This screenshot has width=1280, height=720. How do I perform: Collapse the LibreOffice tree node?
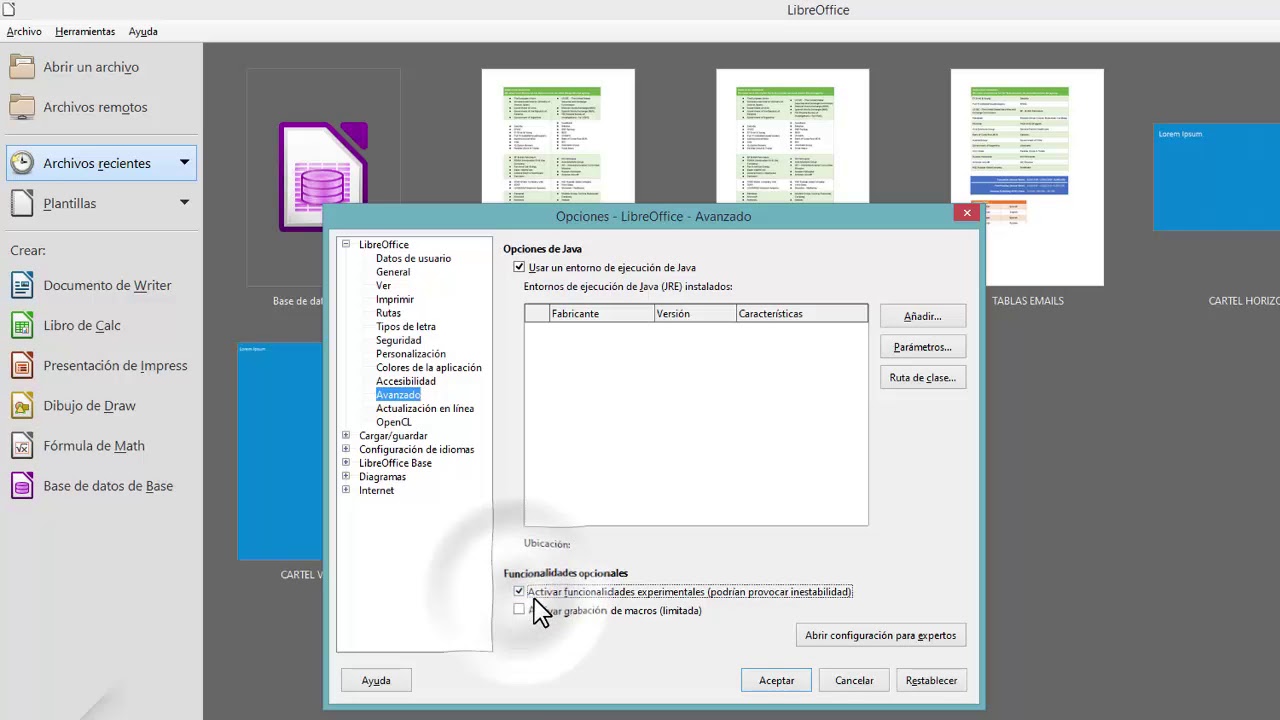(346, 244)
